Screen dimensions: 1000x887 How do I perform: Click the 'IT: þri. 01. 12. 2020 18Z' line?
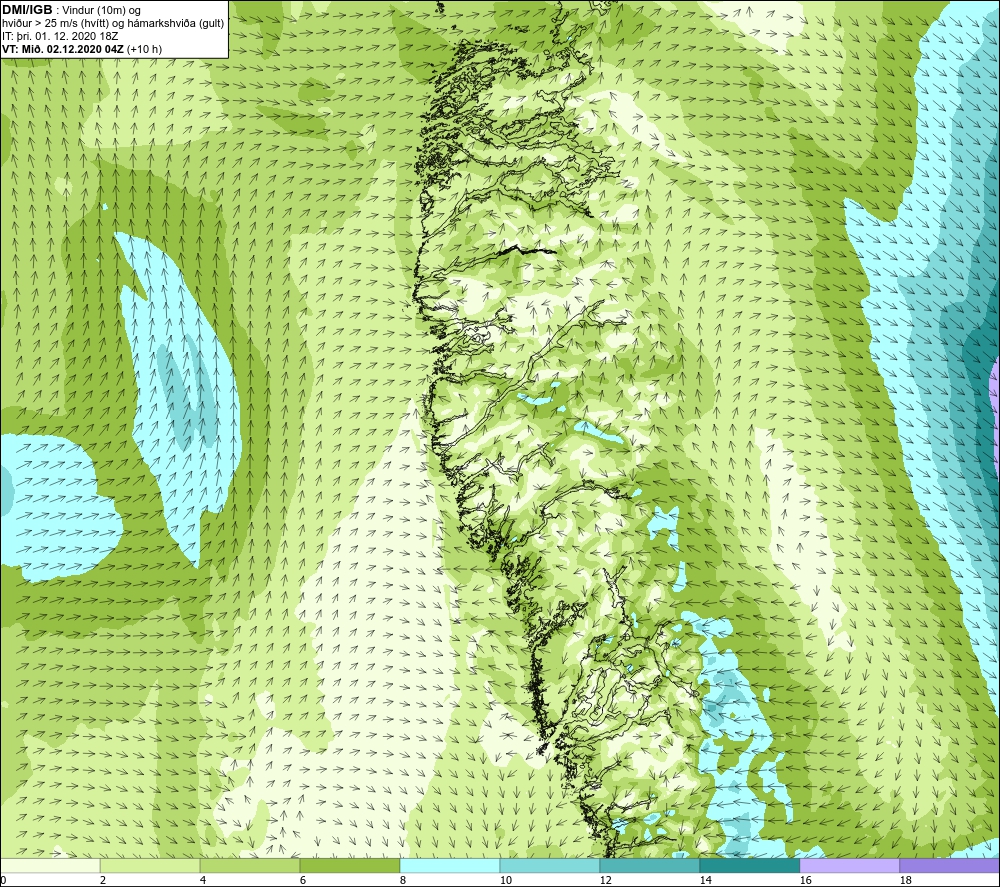click(x=60, y=36)
